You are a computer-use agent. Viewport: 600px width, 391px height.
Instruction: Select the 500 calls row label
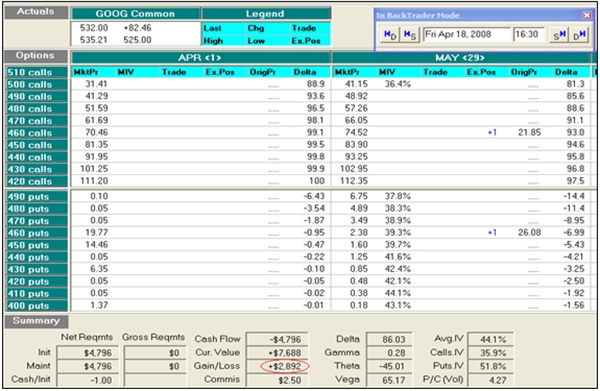(x=36, y=85)
